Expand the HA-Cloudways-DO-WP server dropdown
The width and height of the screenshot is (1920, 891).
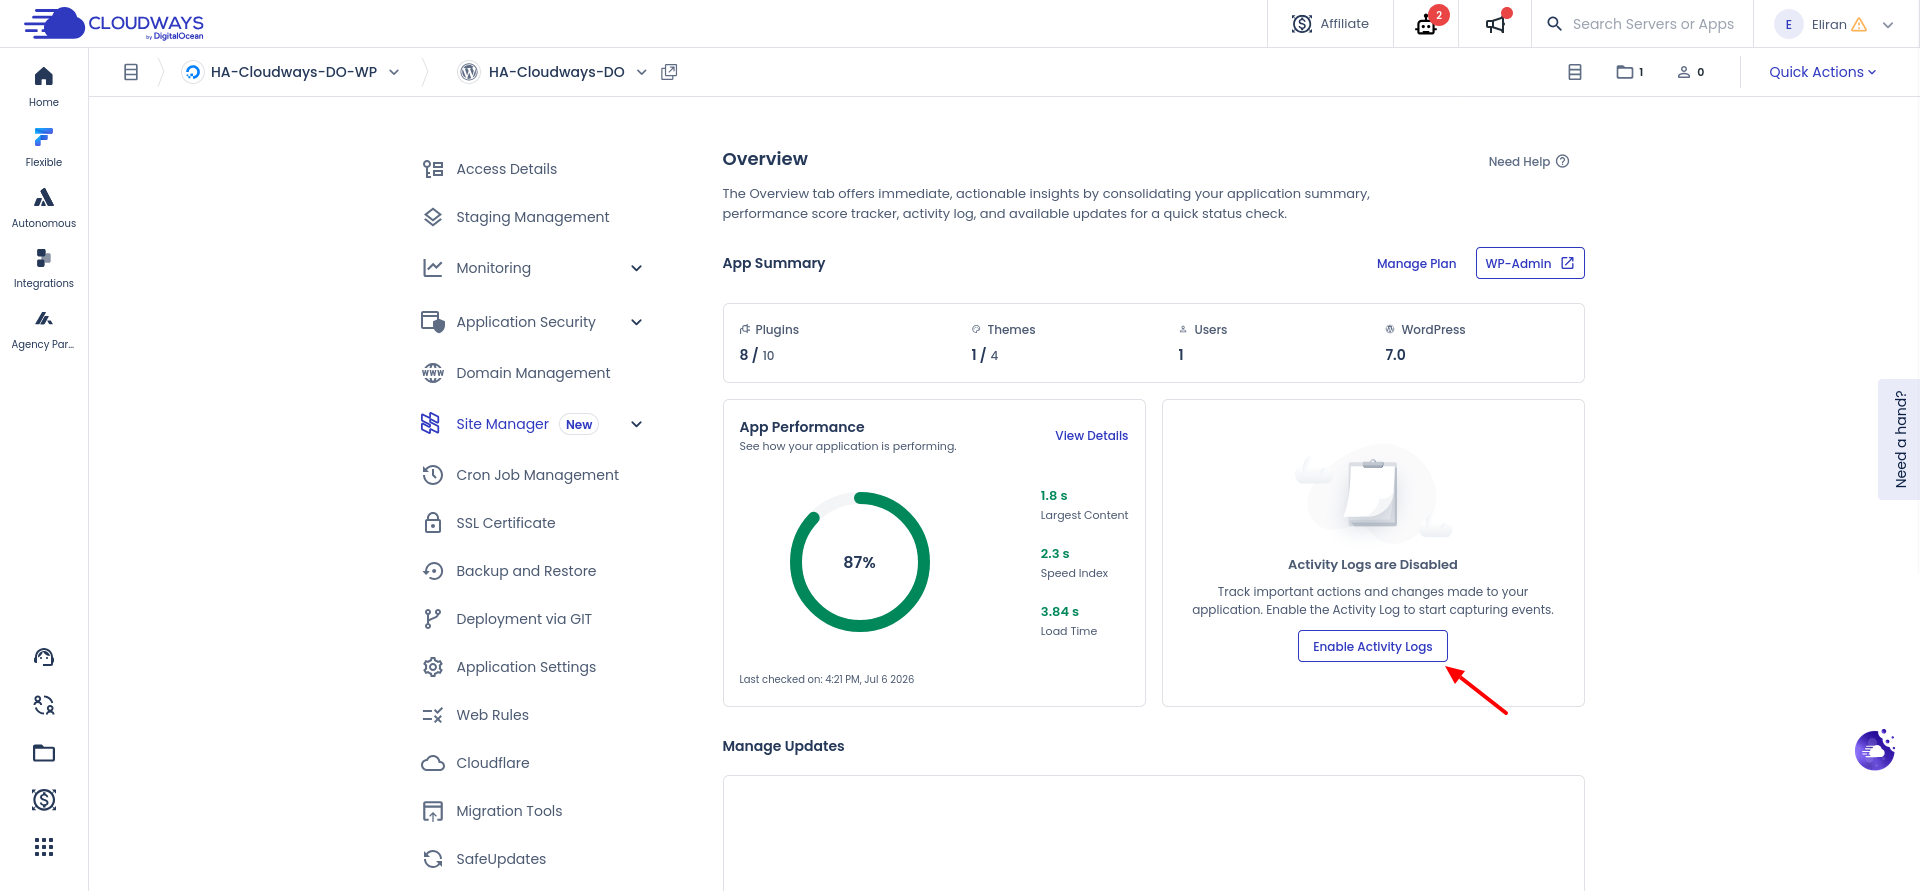394,72
